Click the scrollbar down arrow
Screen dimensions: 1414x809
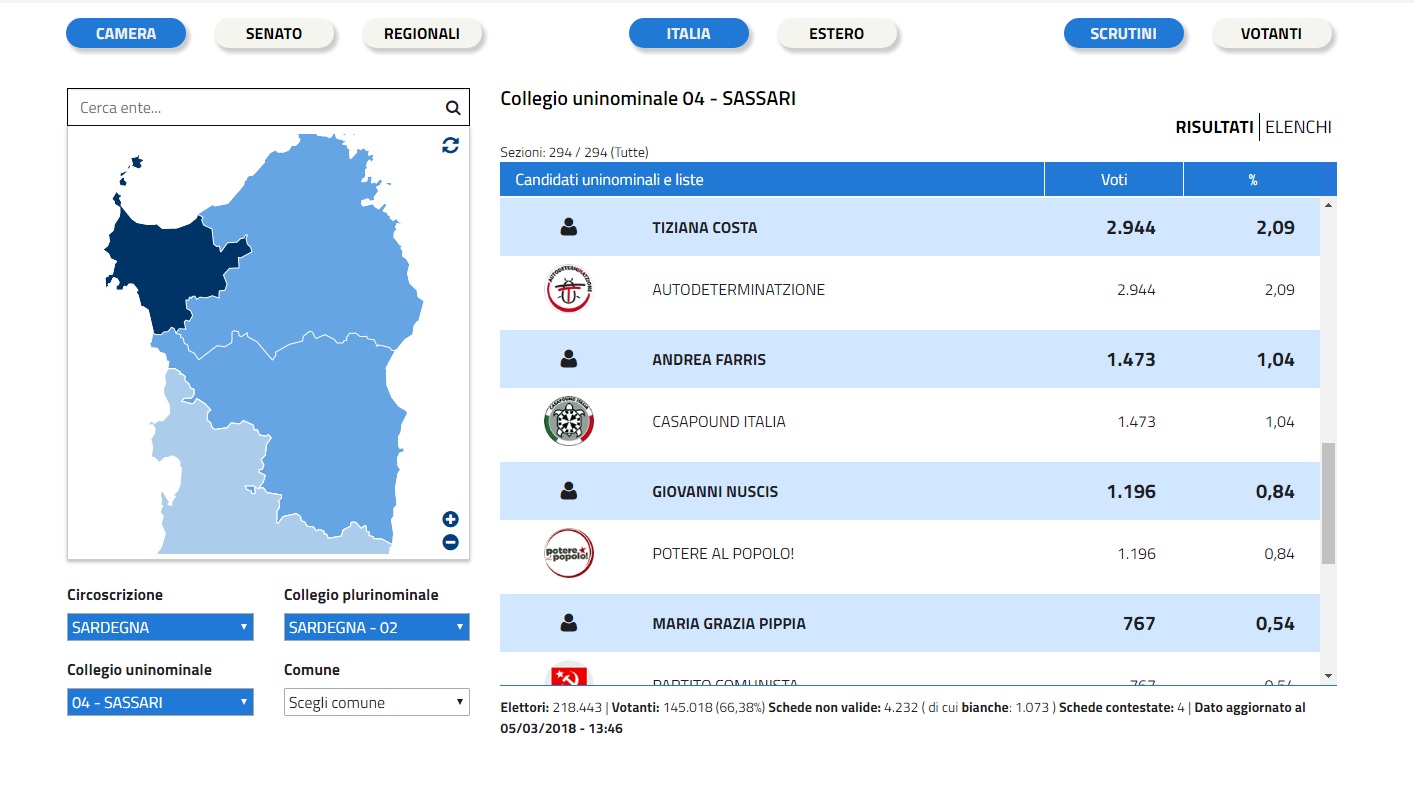1328,675
